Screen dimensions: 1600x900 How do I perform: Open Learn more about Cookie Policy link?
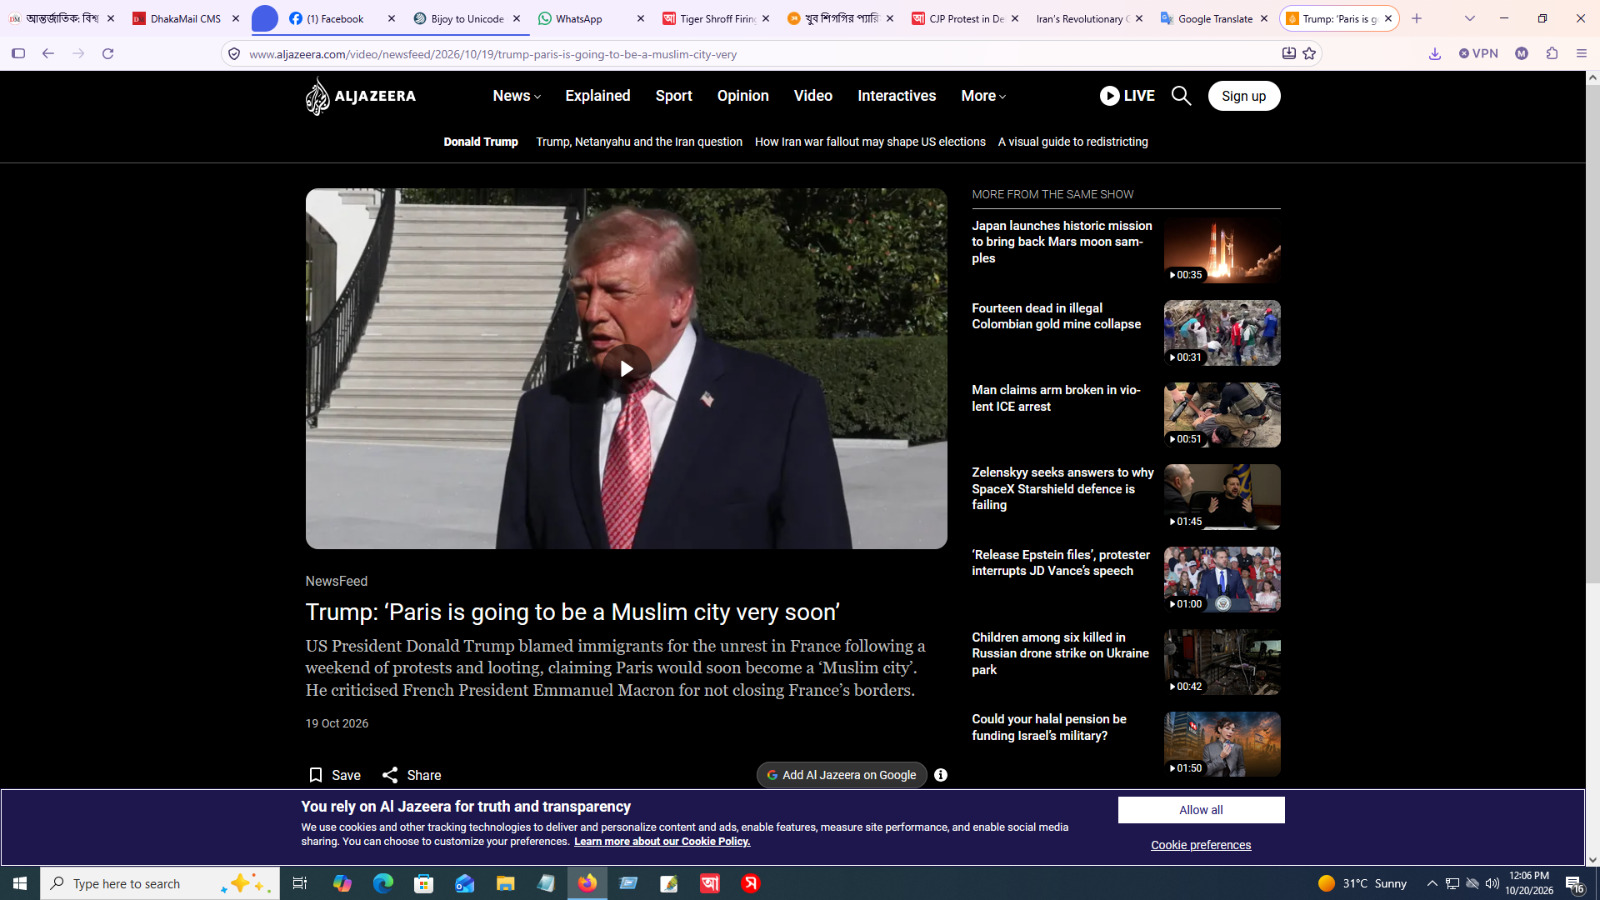pos(662,842)
